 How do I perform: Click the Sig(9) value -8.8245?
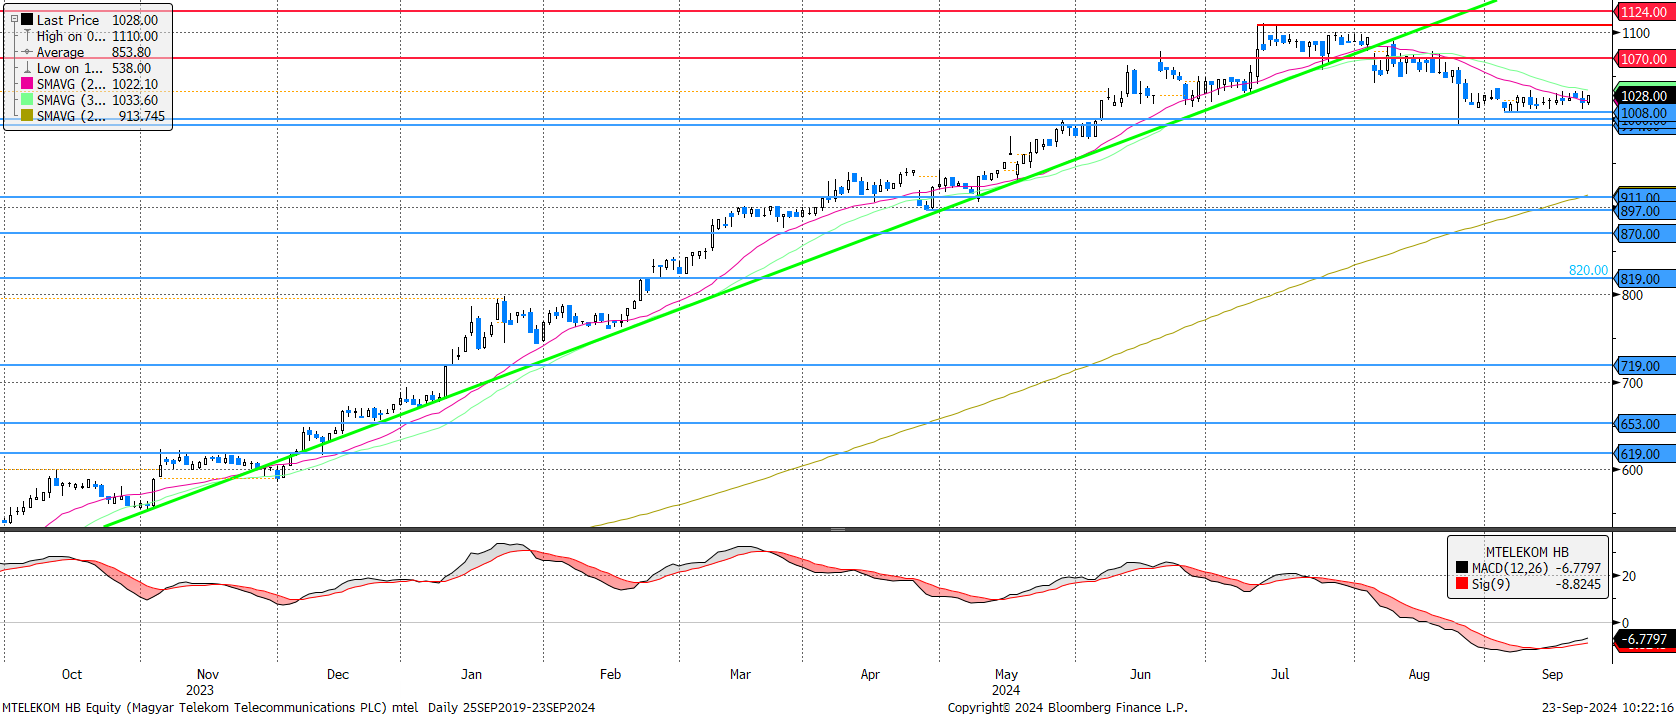point(1579,584)
